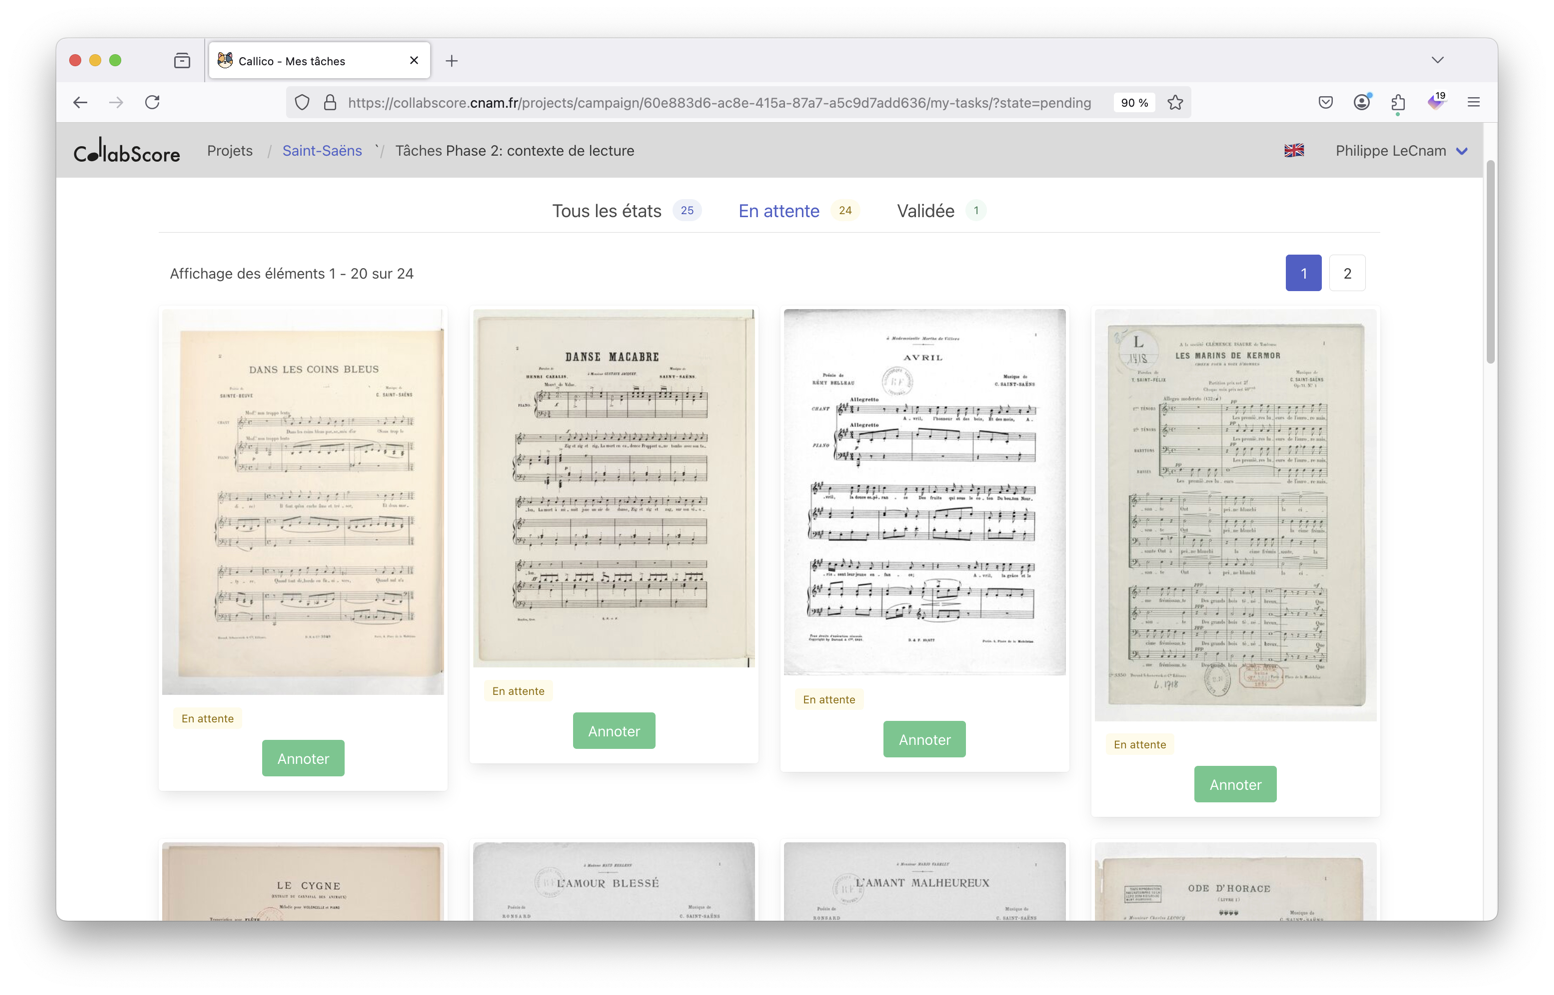Reset the 90 % zoom level

1134,102
